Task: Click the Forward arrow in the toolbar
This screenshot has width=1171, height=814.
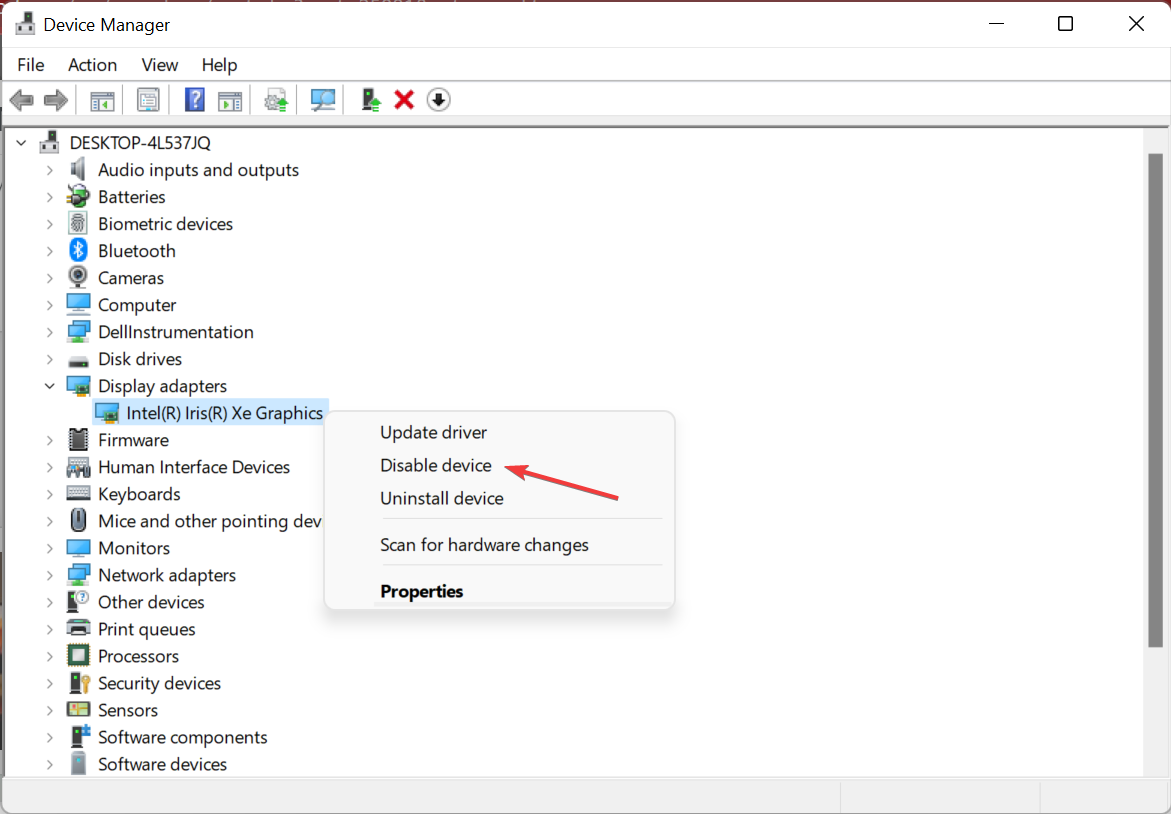Action: pyautogui.click(x=56, y=100)
